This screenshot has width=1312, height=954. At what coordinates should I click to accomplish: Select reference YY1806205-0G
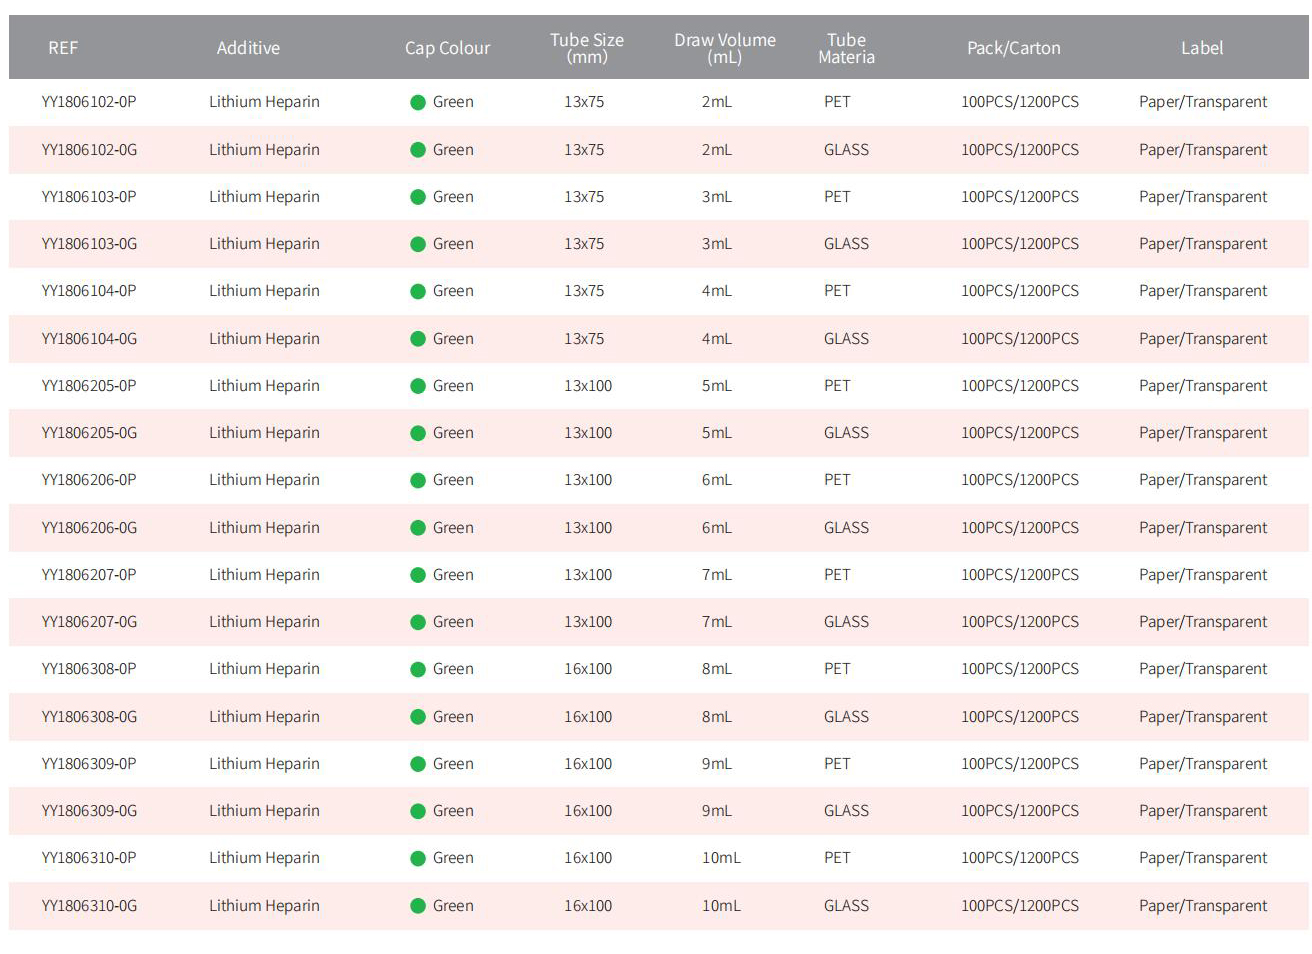coord(89,433)
